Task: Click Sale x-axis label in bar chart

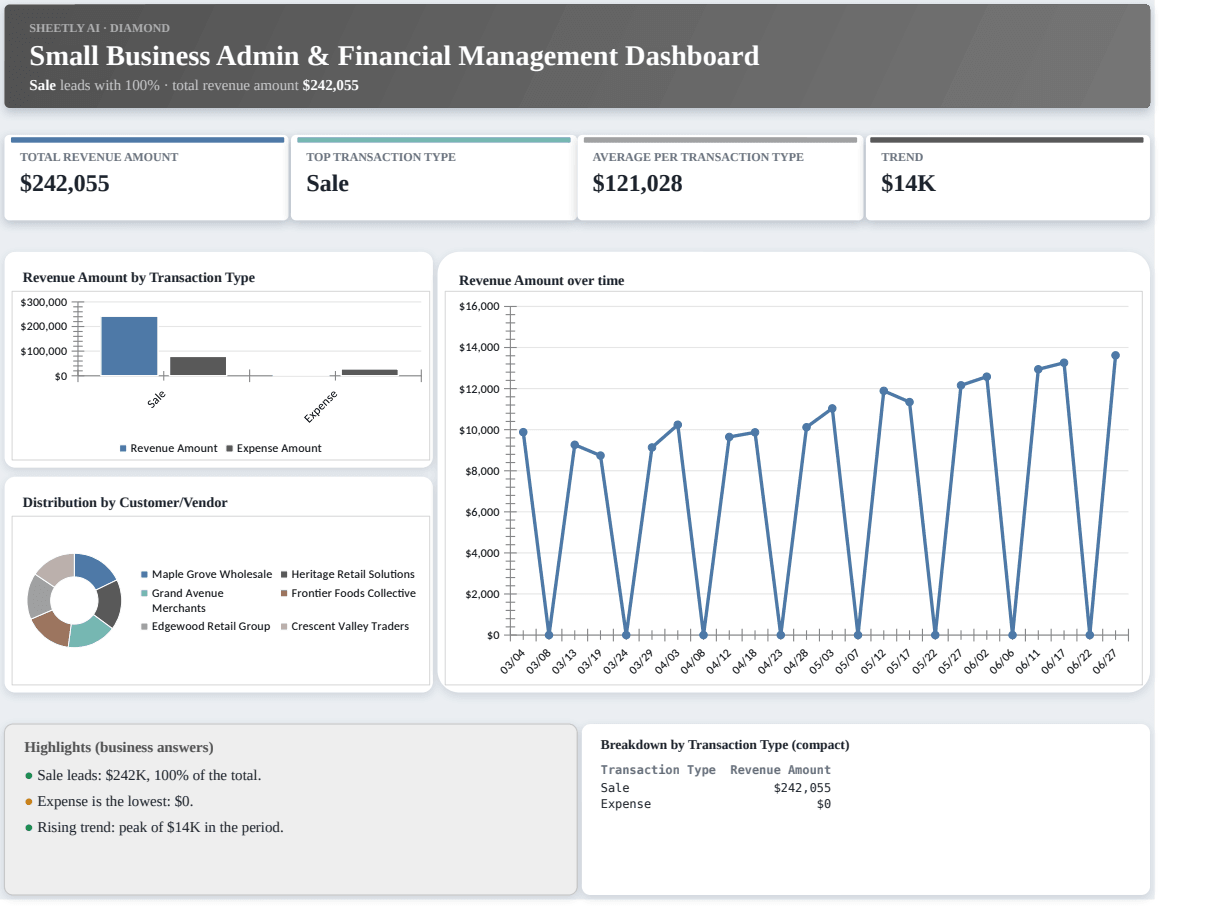Action: pyautogui.click(x=157, y=398)
